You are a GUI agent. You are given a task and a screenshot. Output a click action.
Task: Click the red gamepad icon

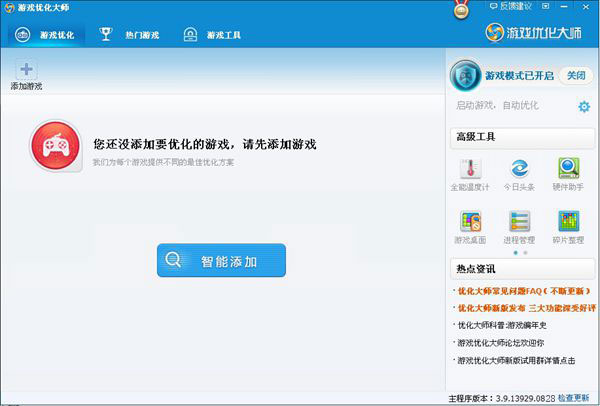(x=56, y=145)
